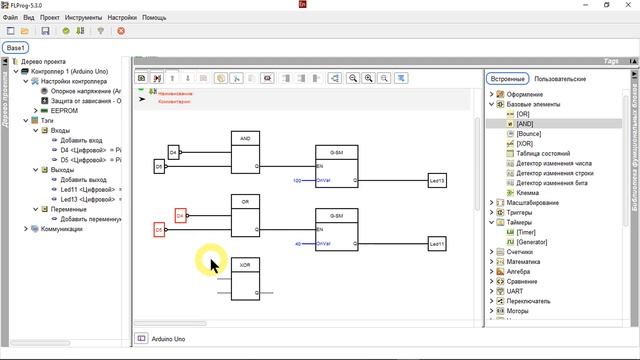Viewport: 640px width, 360px height.
Task: Expand the Оформление library group
Action: [491, 94]
